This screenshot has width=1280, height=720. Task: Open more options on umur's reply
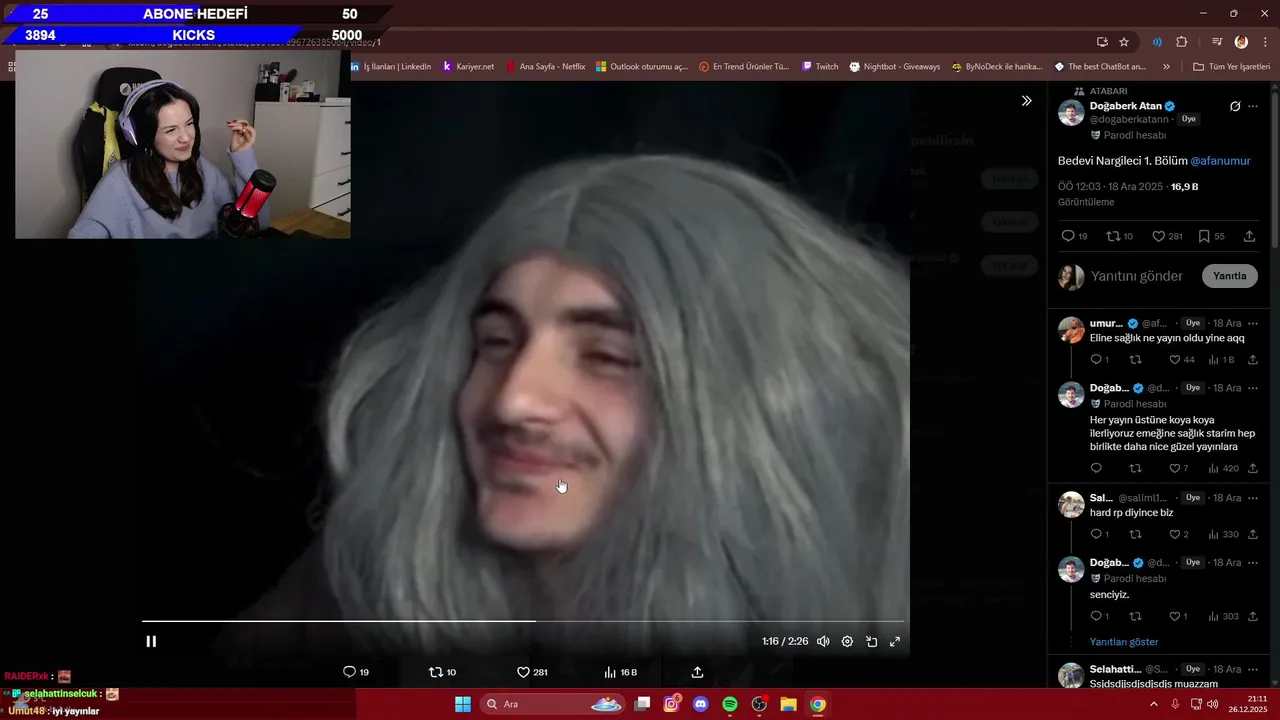[x=1253, y=323]
